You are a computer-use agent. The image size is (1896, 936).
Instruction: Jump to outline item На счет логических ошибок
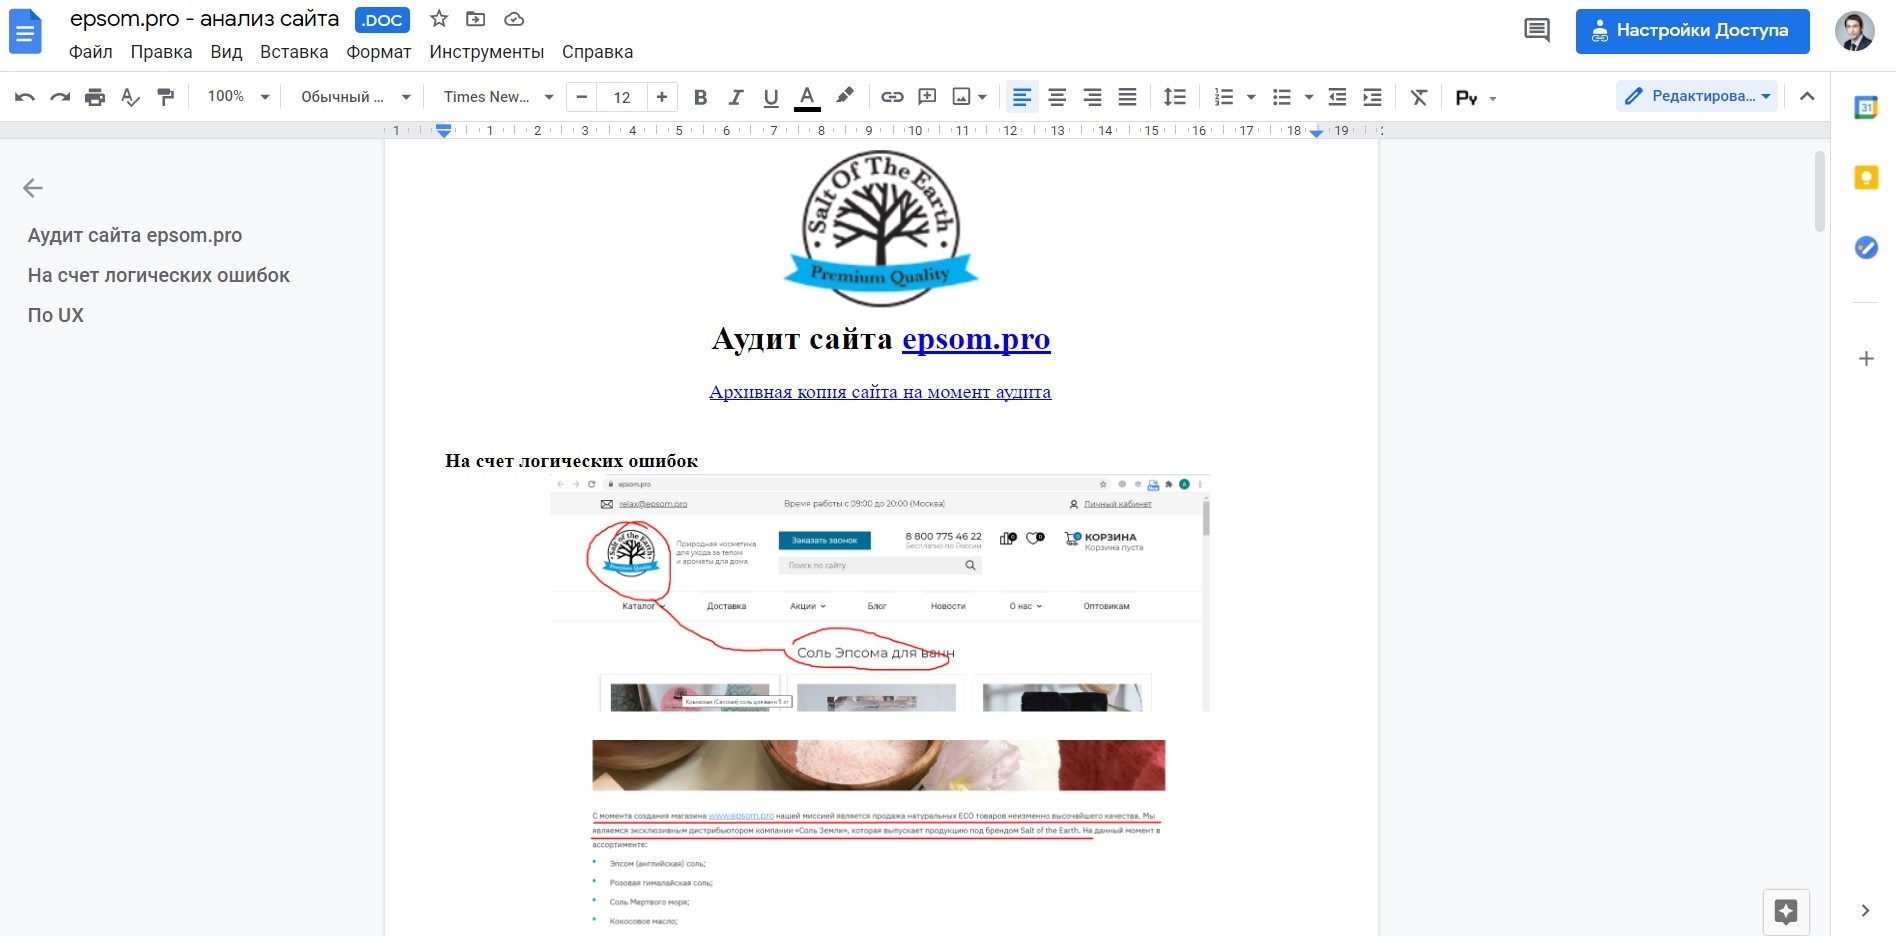159,276
